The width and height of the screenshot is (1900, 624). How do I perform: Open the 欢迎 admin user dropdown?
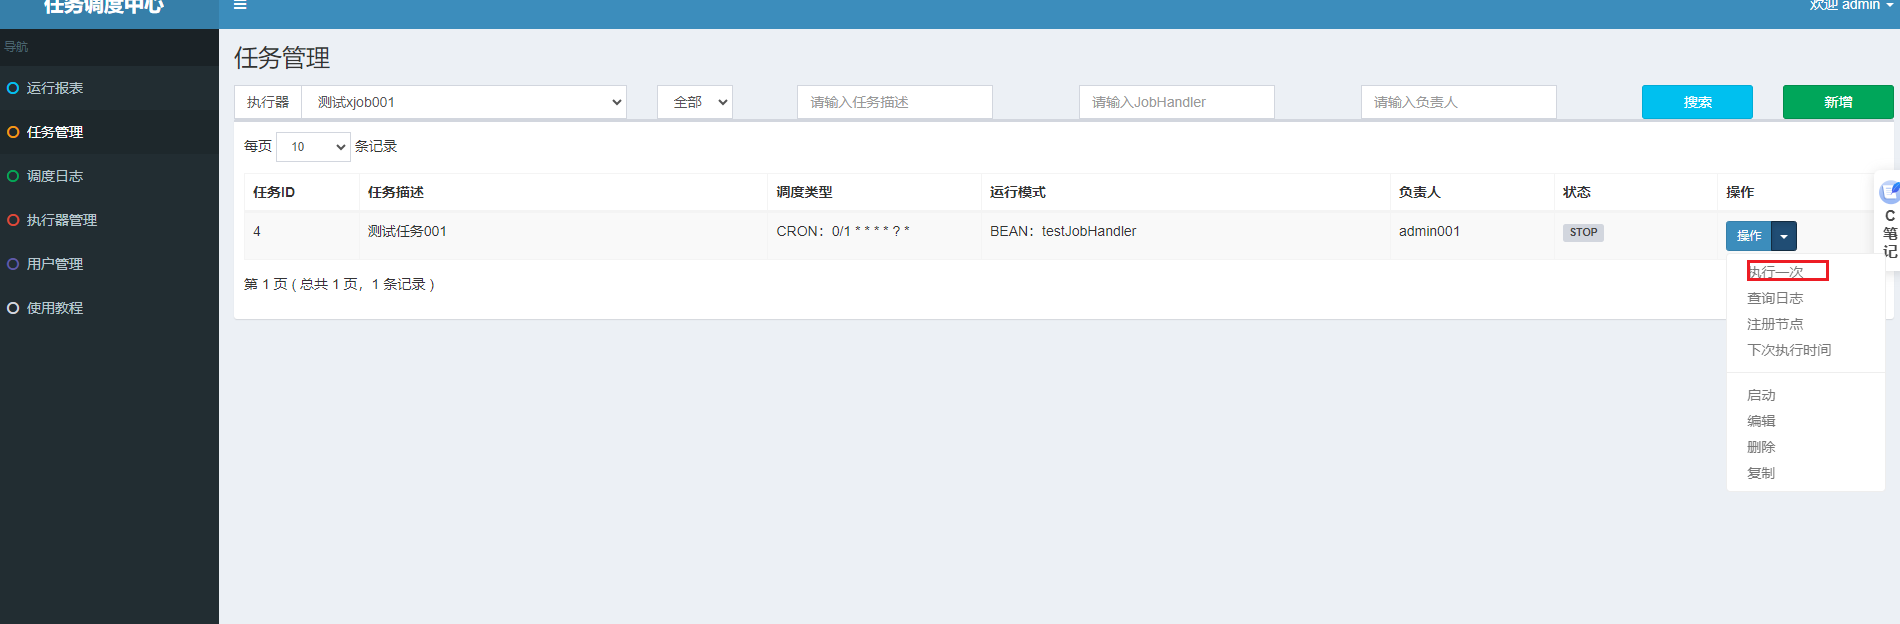point(1850,5)
